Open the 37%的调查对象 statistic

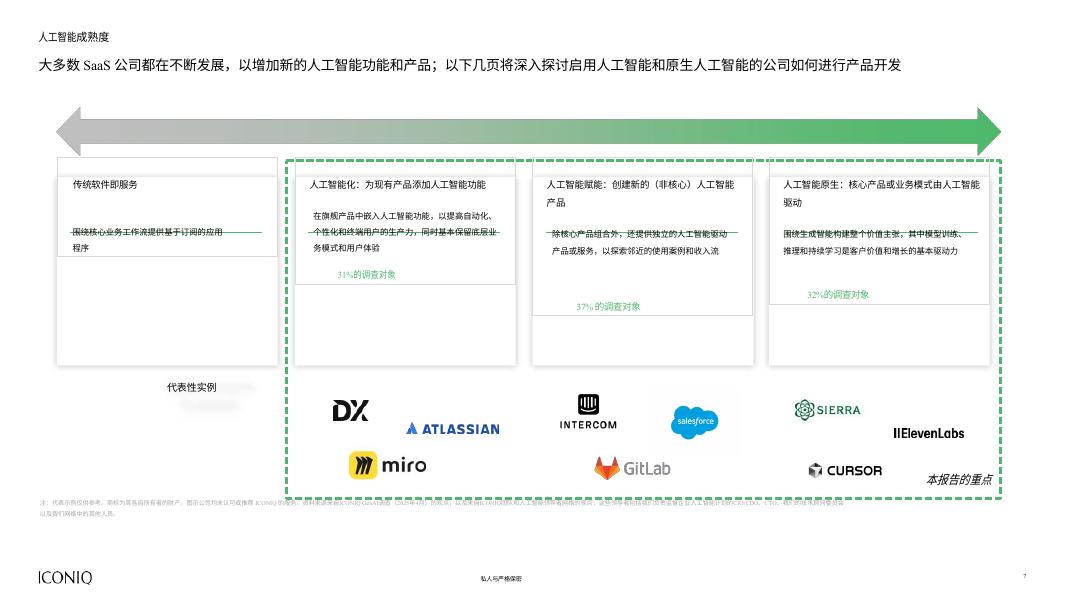(611, 308)
